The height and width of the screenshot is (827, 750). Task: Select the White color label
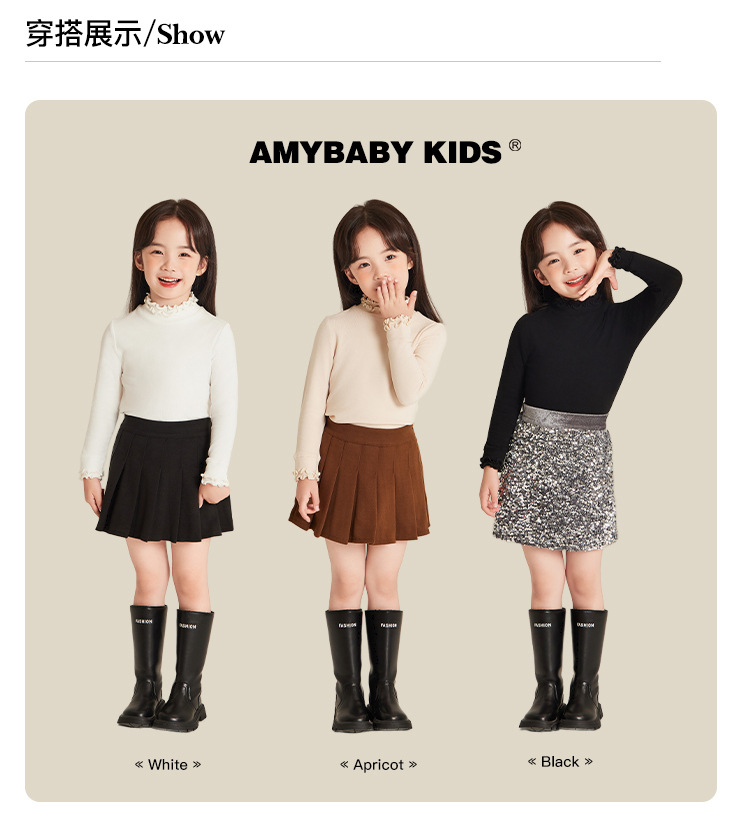168,765
